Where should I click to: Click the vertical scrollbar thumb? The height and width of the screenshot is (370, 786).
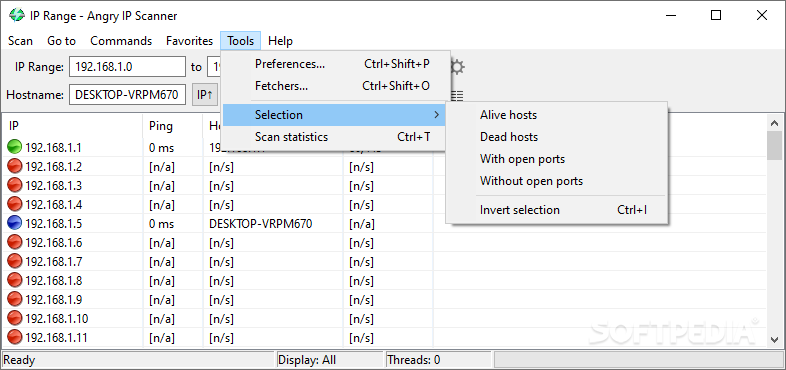[774, 146]
